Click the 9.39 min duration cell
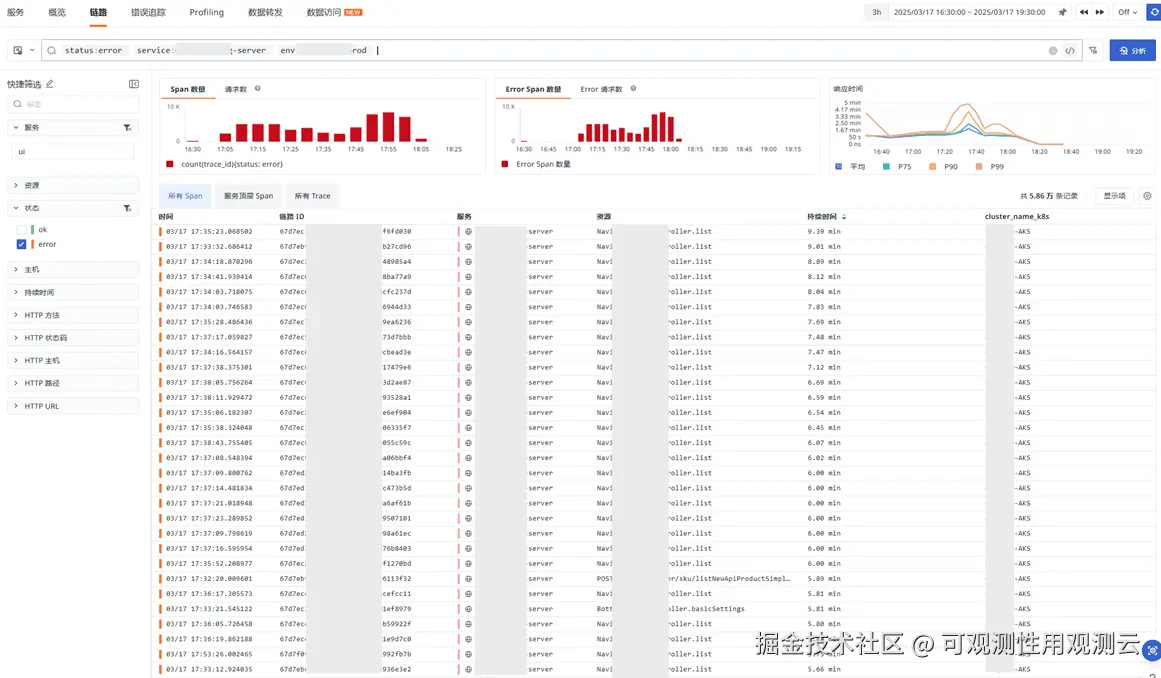The width and height of the screenshot is (1161, 678). pyautogui.click(x=823, y=232)
